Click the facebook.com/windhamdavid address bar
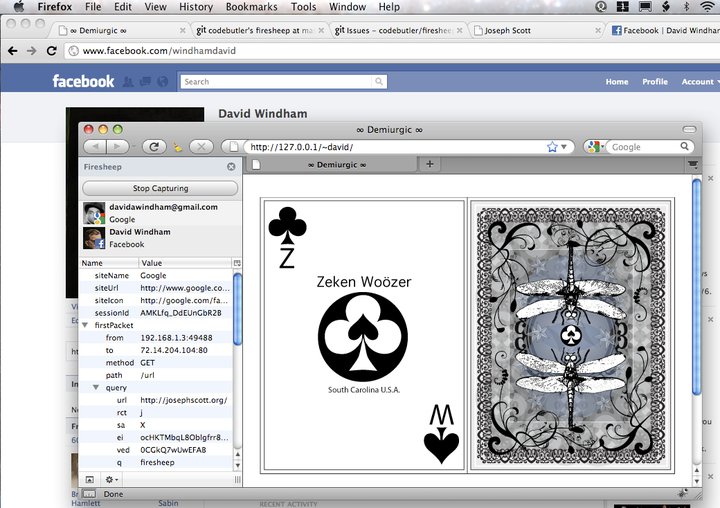The height and width of the screenshot is (508, 720). 390,51
